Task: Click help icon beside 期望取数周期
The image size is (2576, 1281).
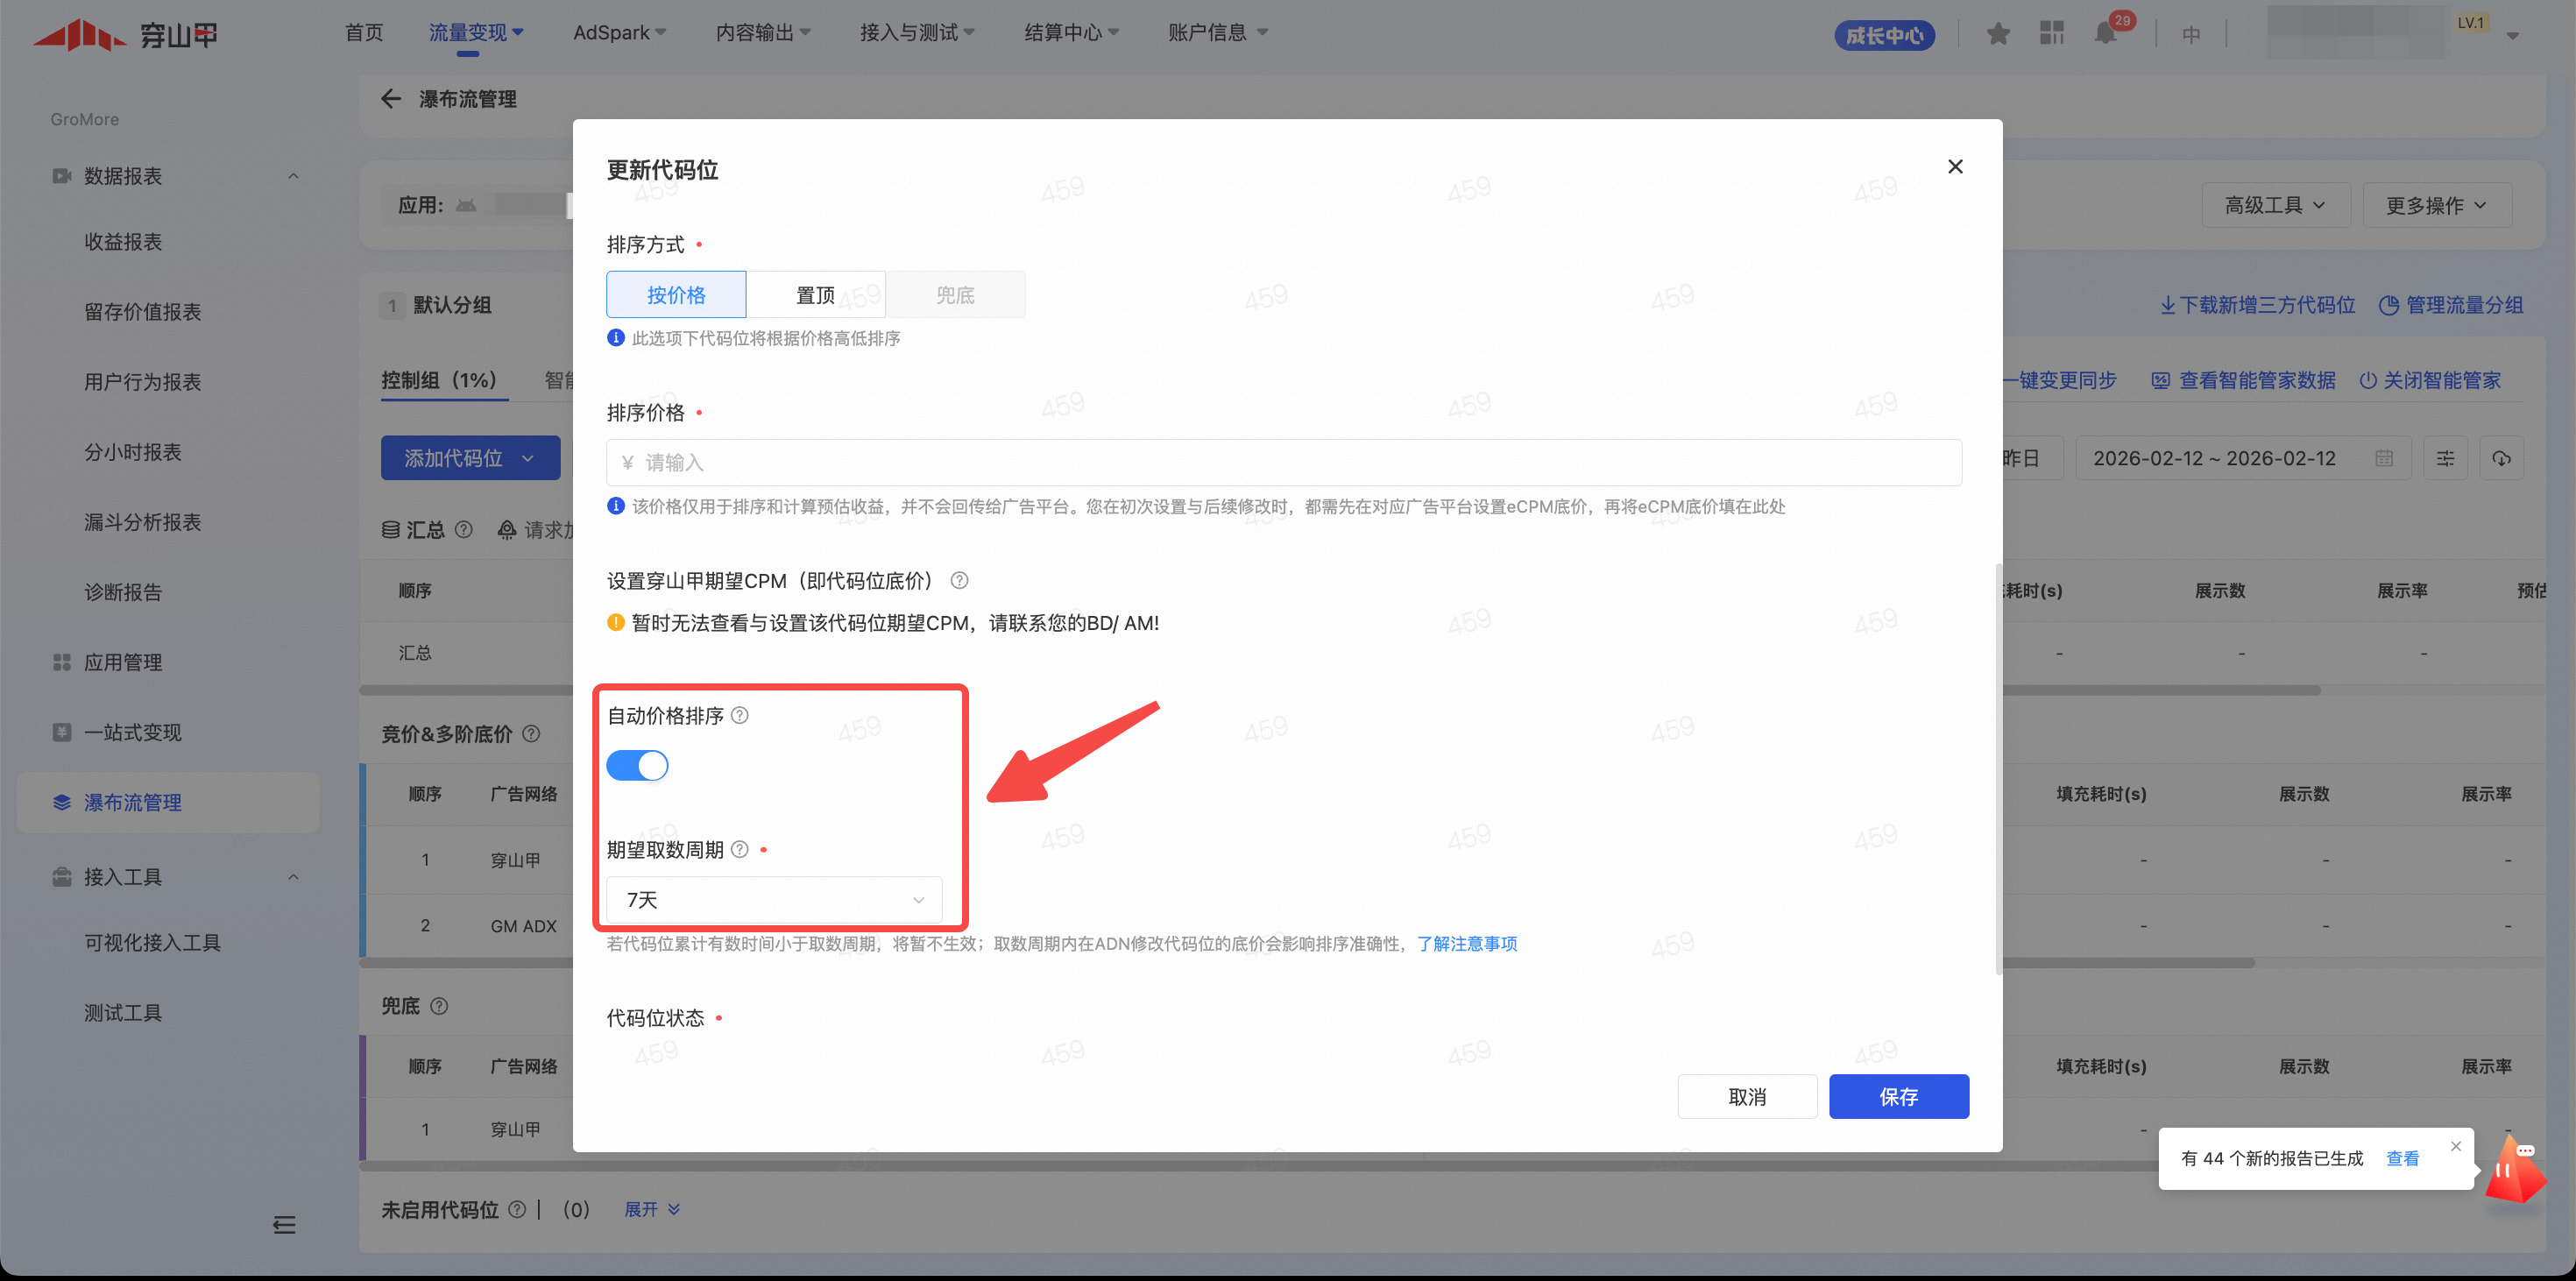Action: 740,850
